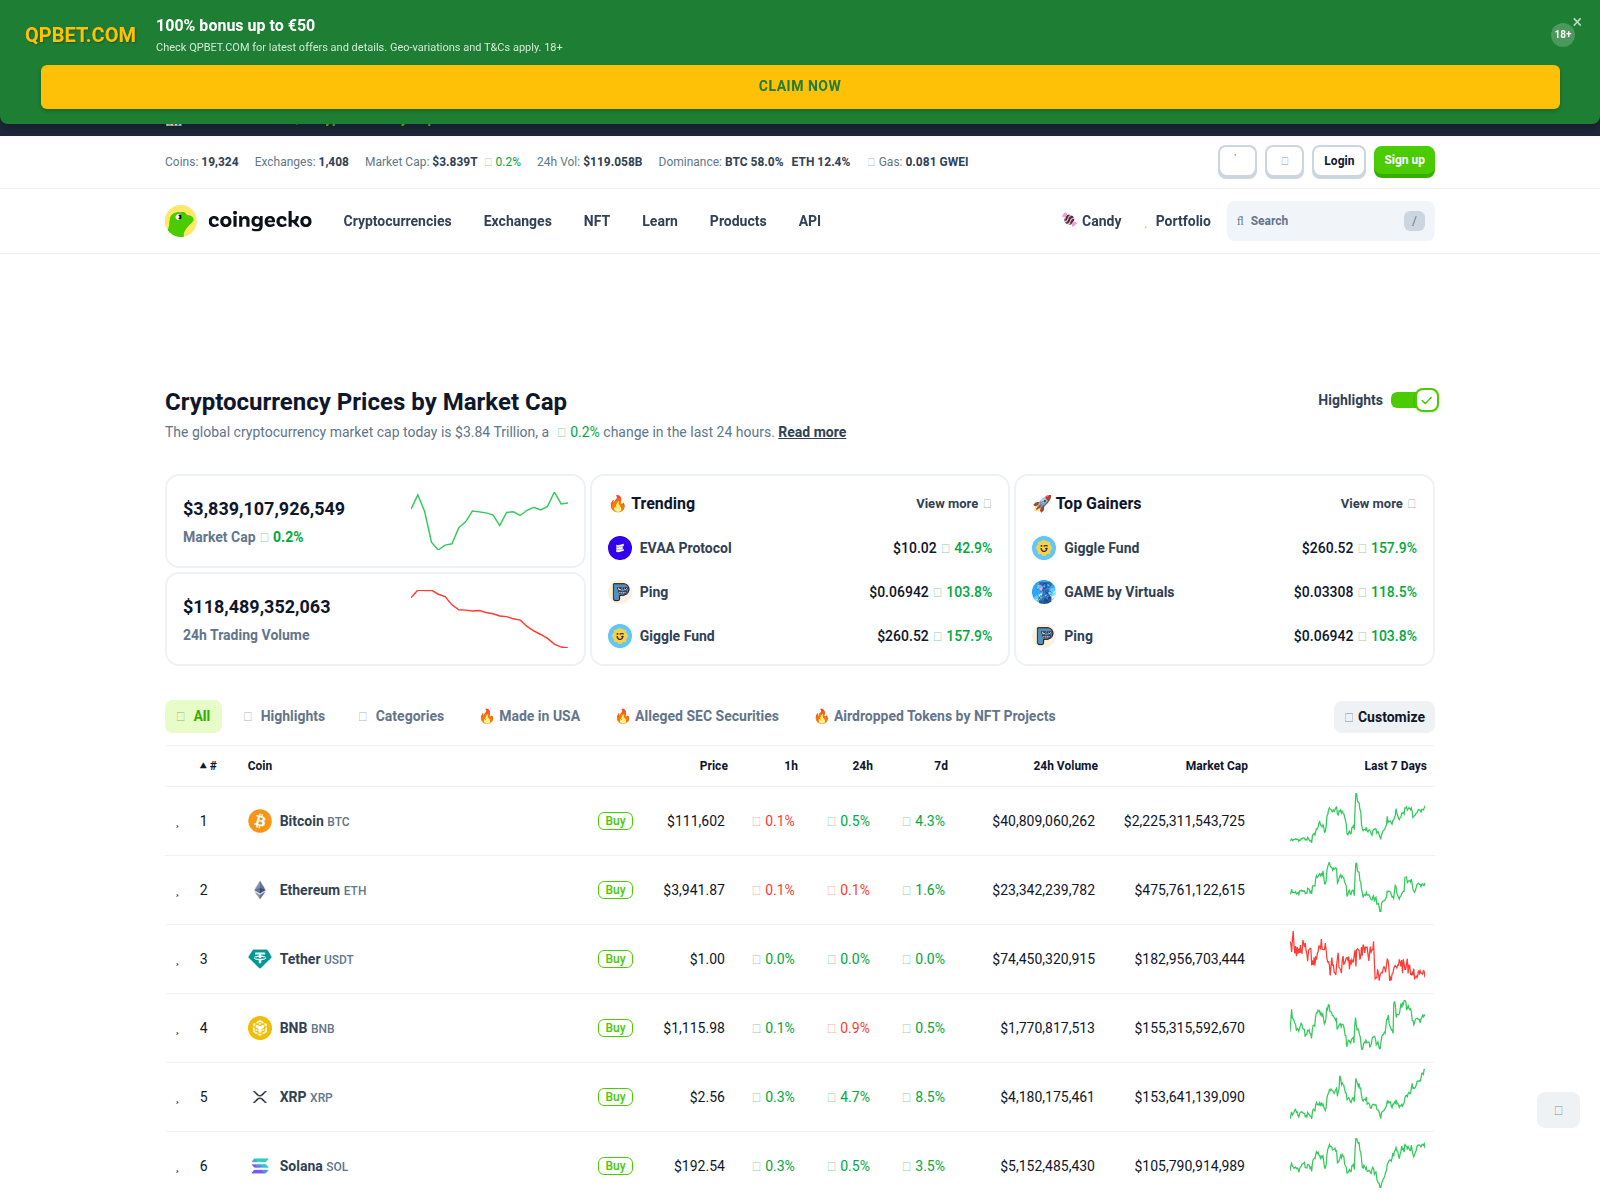Click the Customize button
1600x1200 pixels.
point(1384,717)
